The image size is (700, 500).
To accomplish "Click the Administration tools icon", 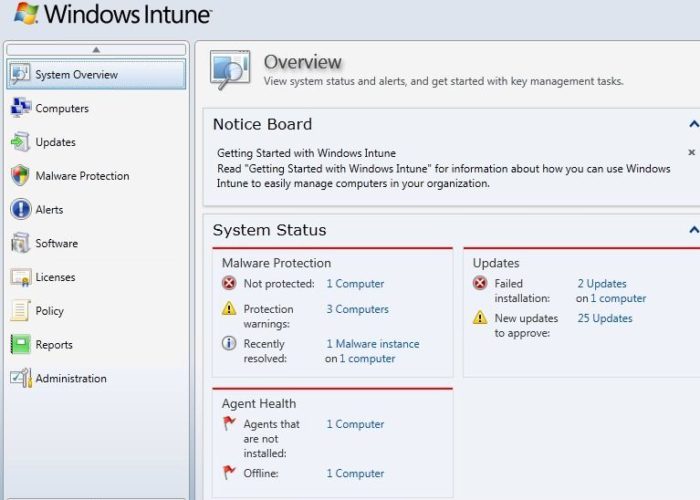I will (21, 378).
